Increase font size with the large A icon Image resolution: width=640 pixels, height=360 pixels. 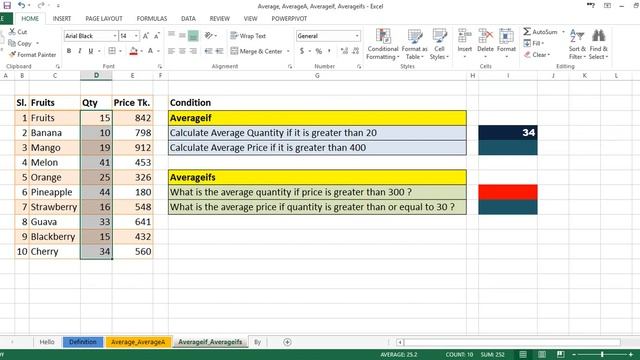[x=146, y=36]
